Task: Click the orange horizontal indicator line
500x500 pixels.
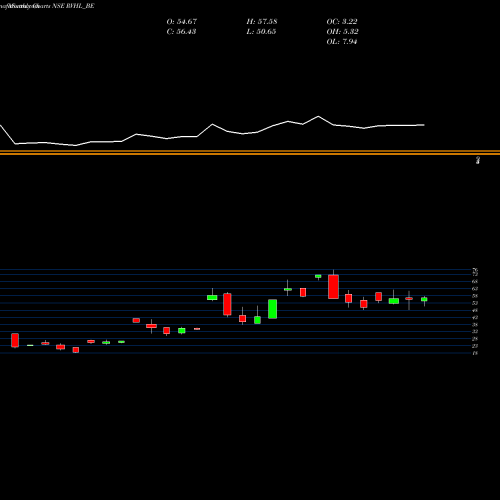Action: (250, 153)
